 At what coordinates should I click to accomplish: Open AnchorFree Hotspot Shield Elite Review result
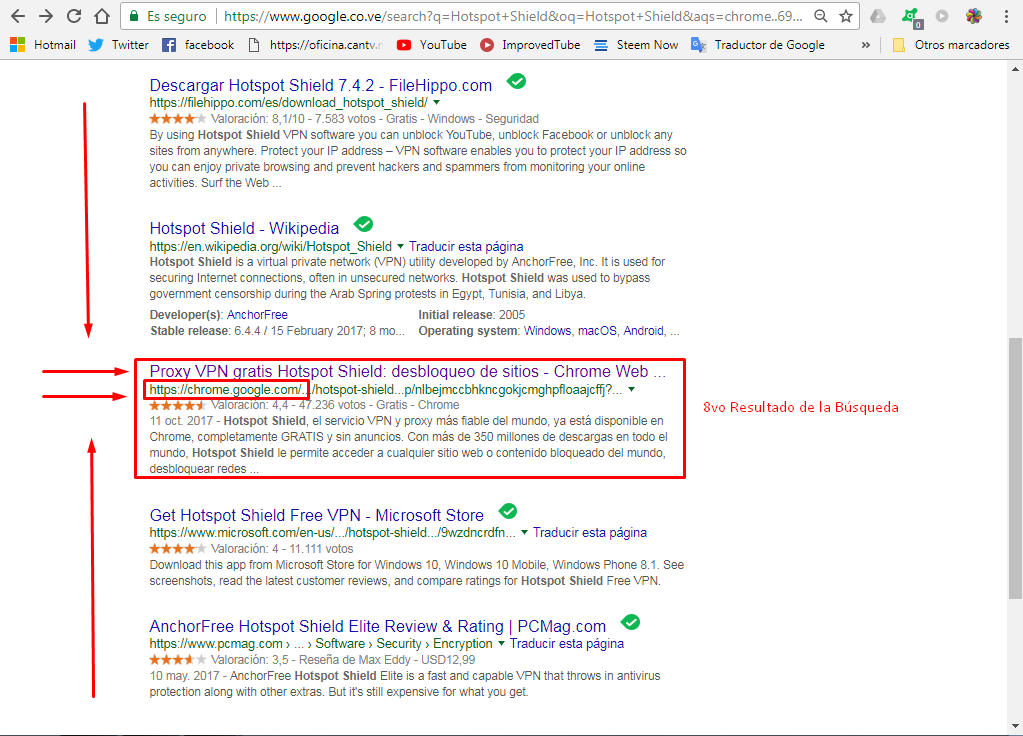(x=377, y=626)
